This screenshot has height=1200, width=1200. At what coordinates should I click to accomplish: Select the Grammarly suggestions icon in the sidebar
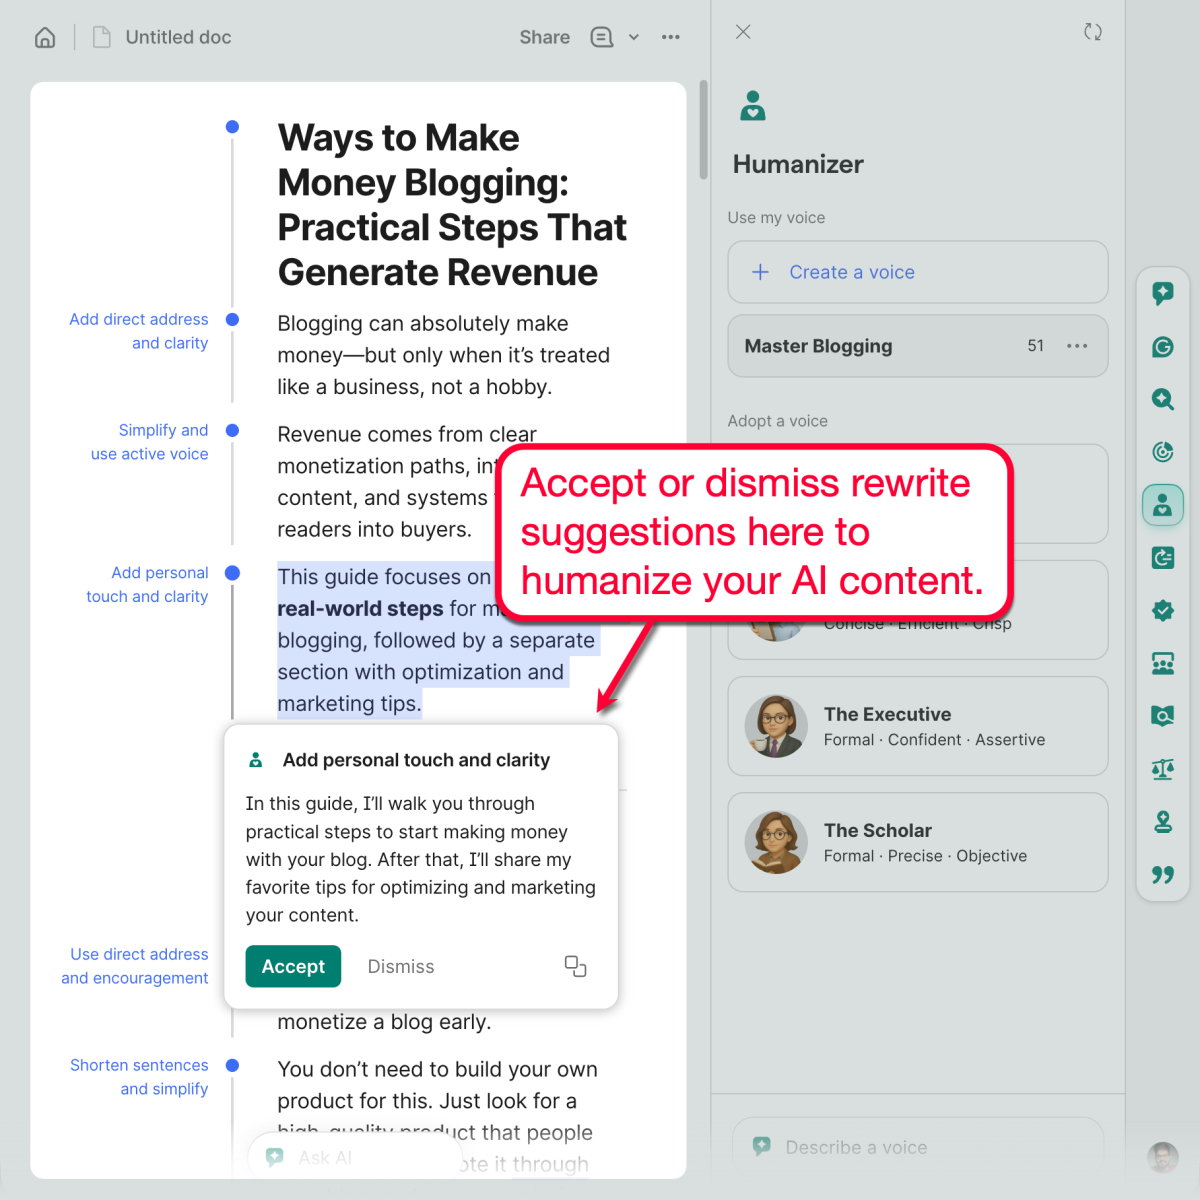point(1163,346)
